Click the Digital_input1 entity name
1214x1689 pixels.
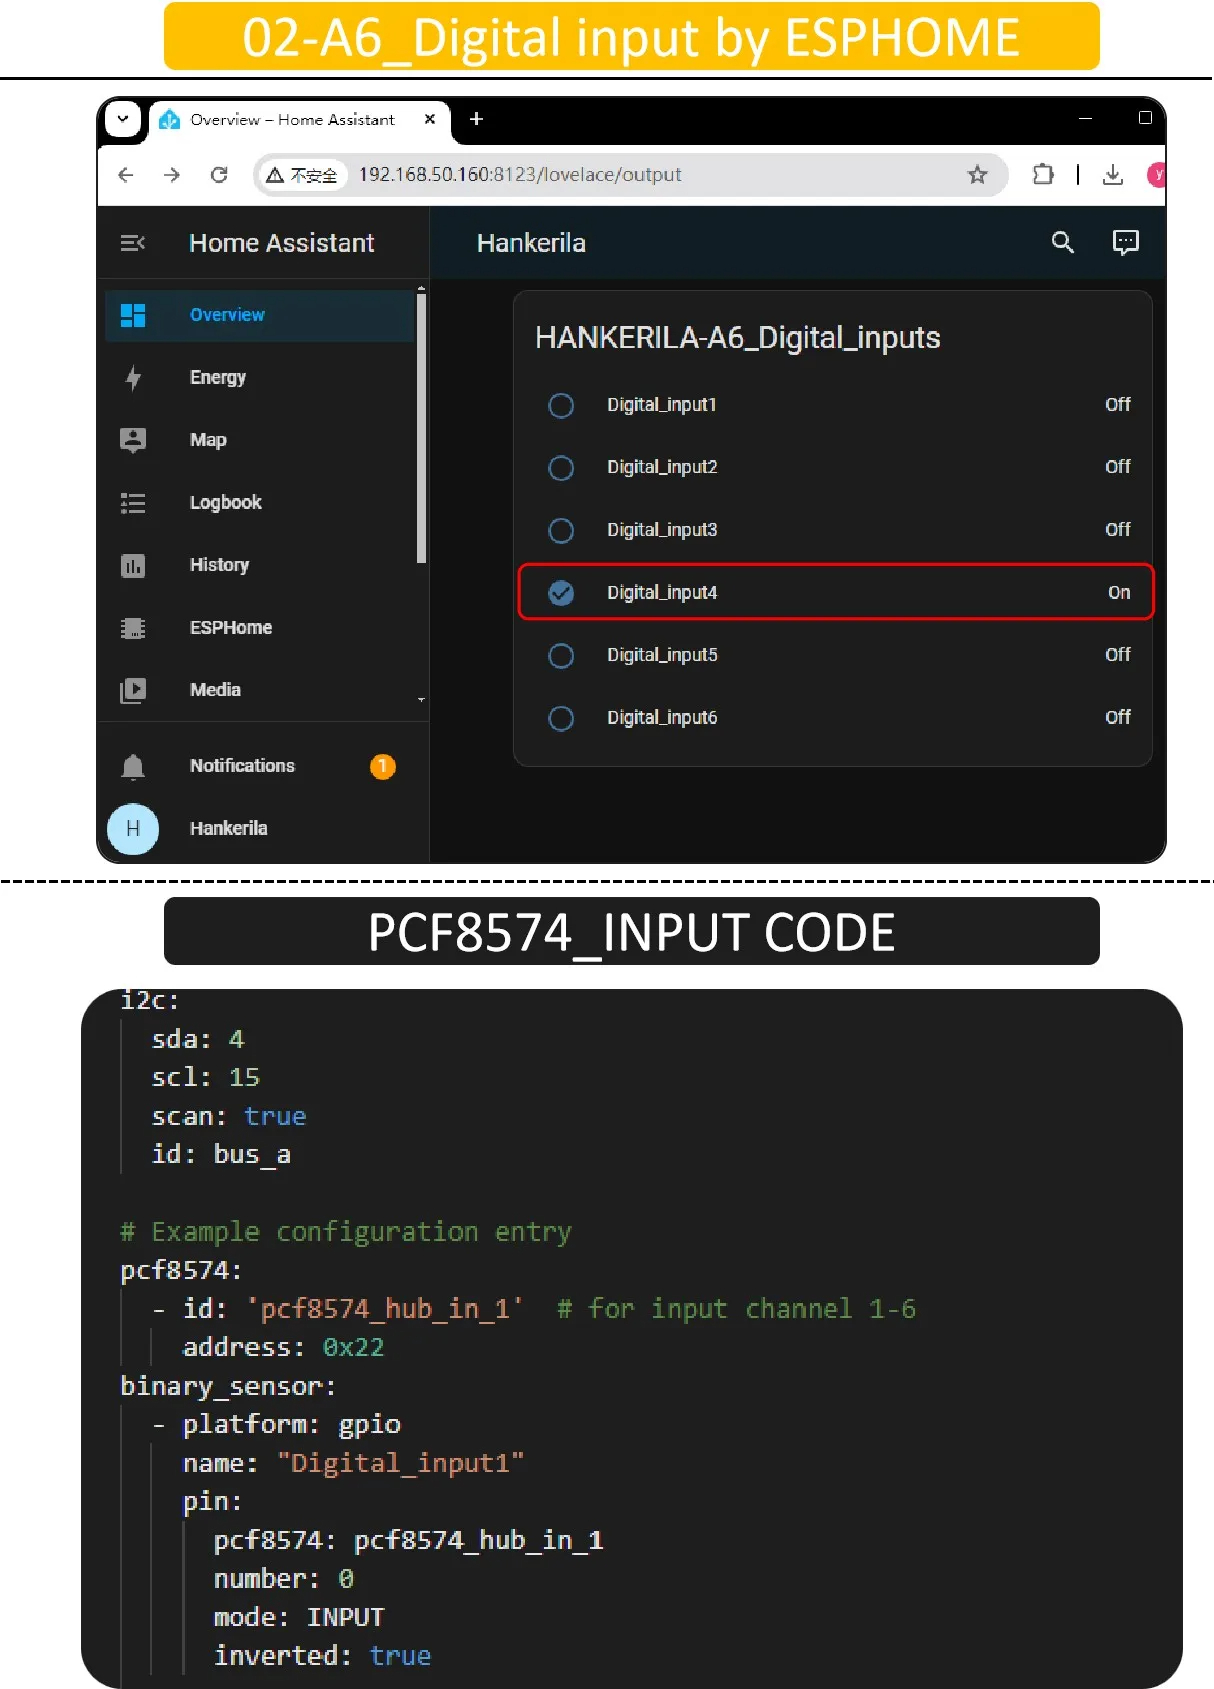click(662, 405)
